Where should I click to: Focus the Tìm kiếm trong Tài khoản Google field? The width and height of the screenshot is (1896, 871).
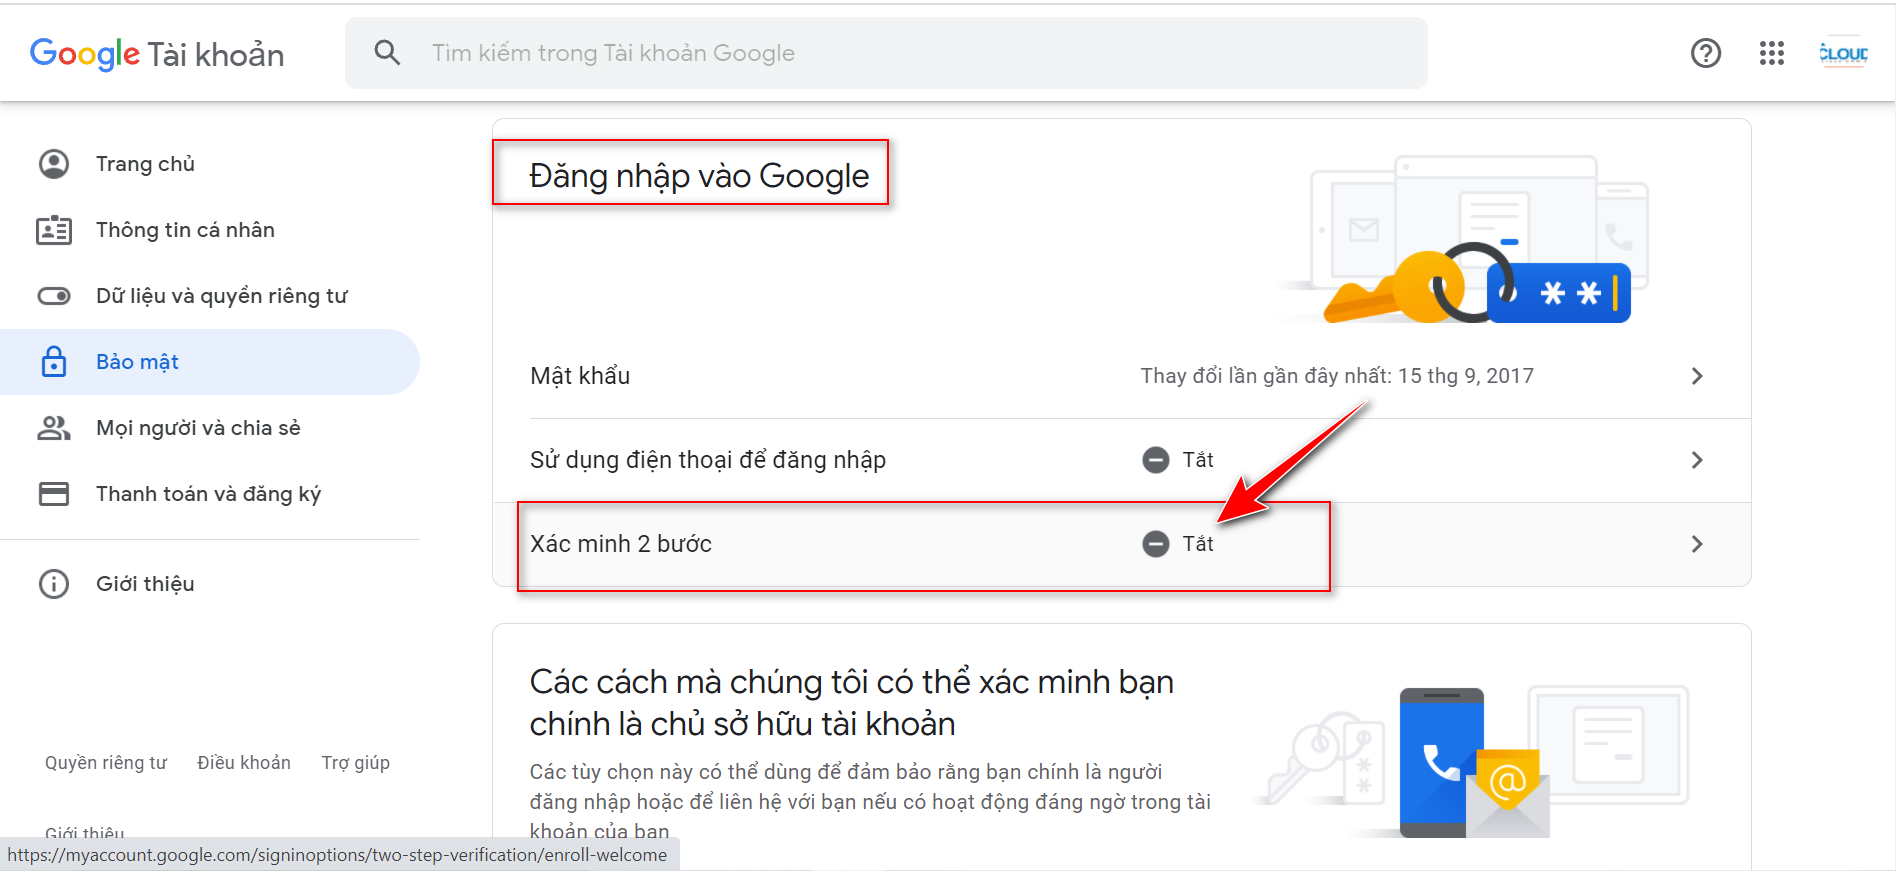coord(886,53)
